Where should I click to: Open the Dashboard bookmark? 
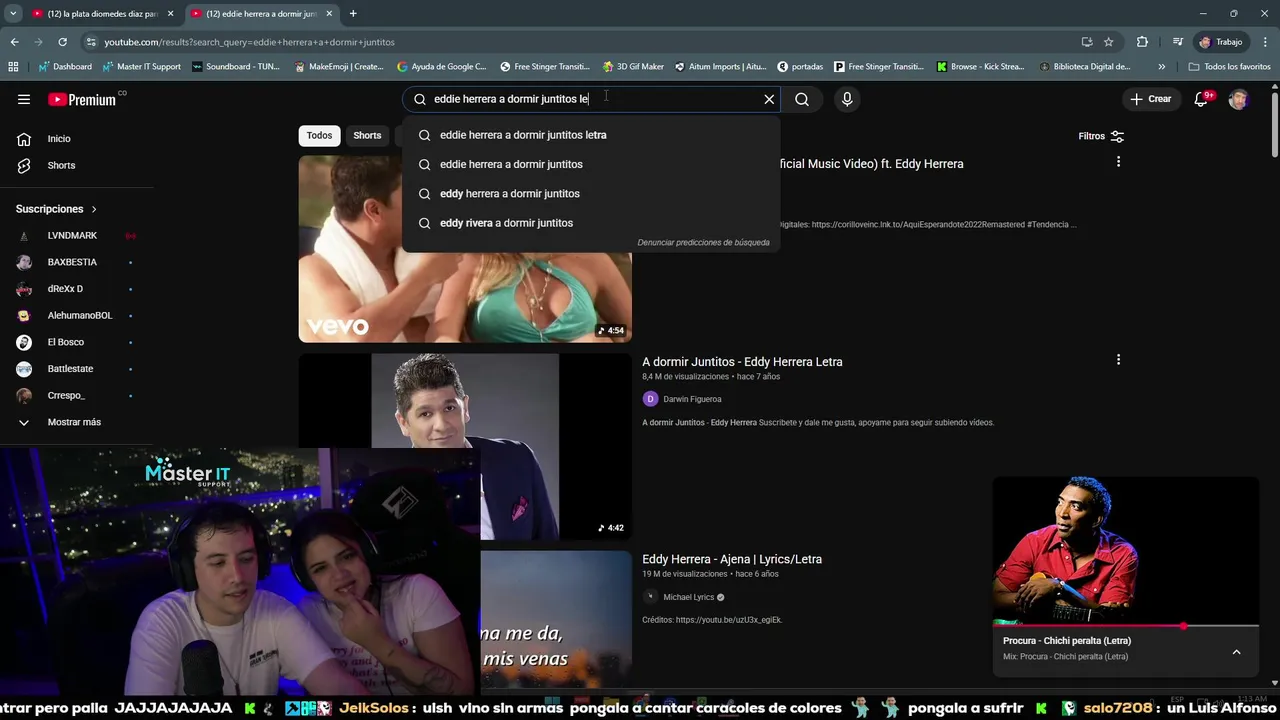pyautogui.click(x=65, y=67)
